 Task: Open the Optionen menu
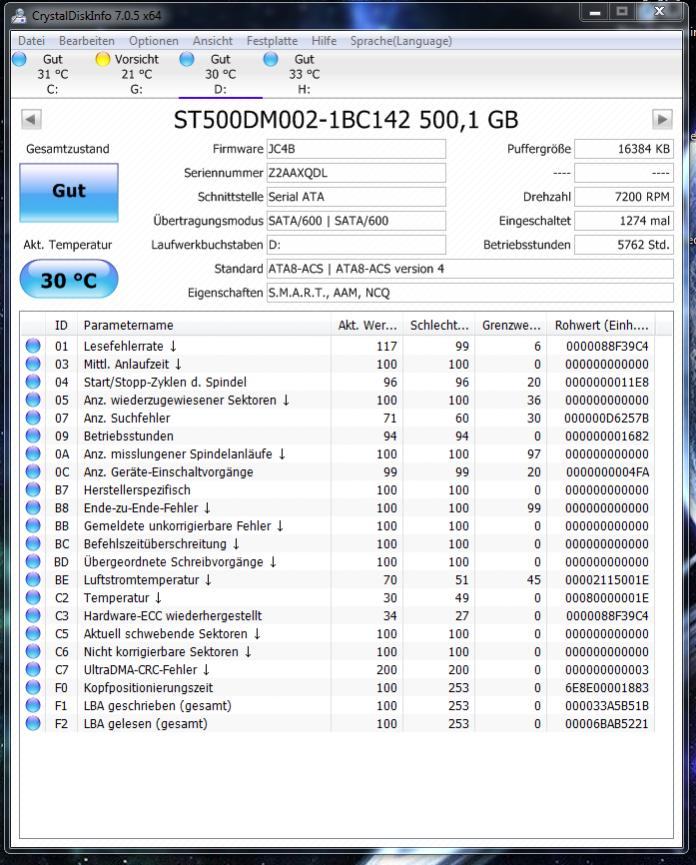pos(153,41)
